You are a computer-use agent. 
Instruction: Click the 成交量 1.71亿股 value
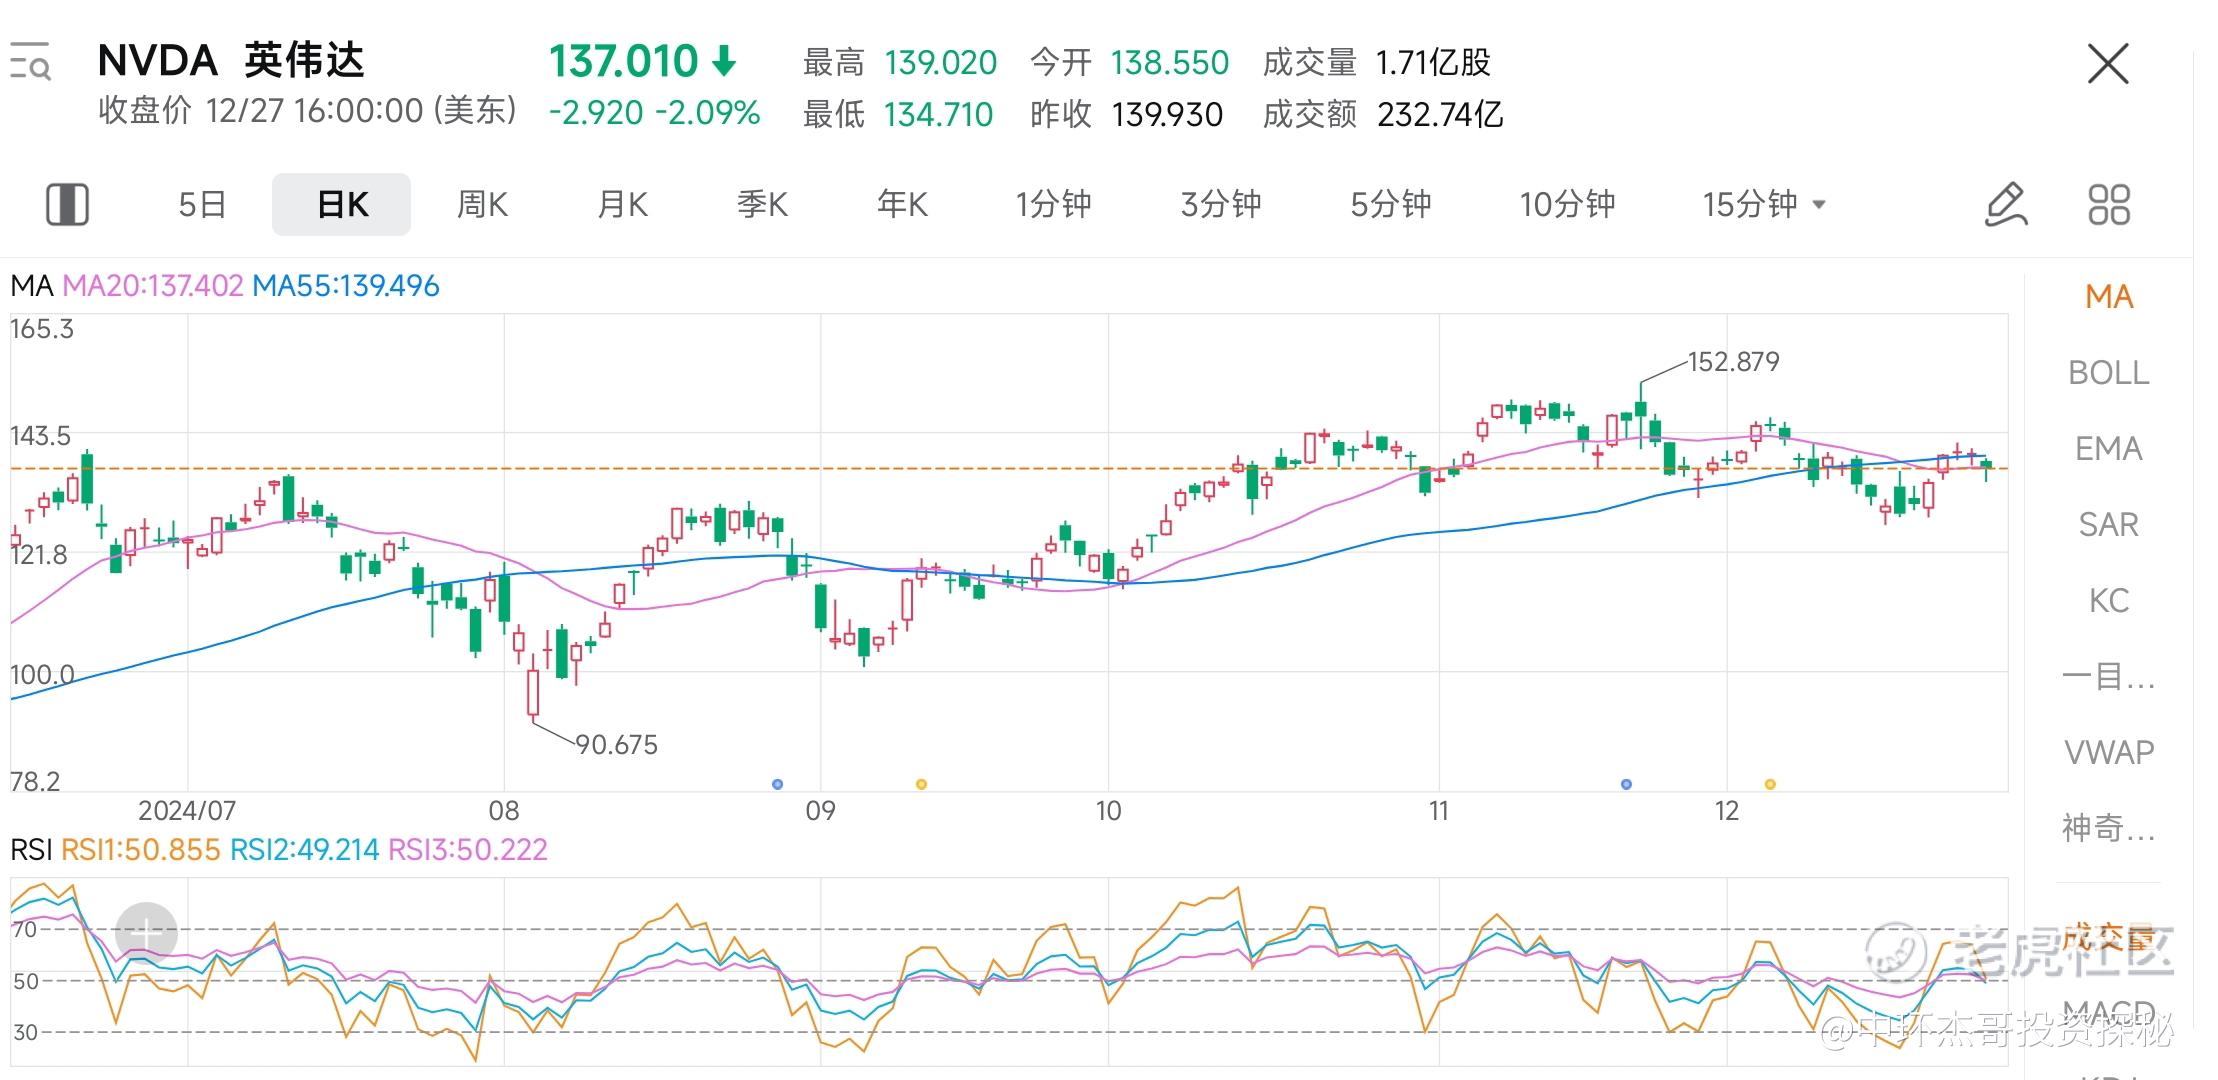coord(1433,63)
